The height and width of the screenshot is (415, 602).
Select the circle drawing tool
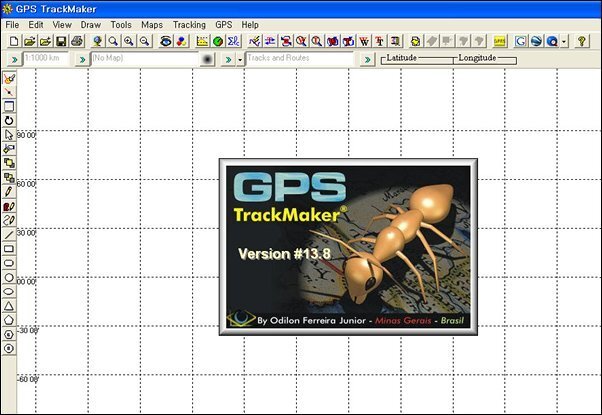(x=9, y=278)
